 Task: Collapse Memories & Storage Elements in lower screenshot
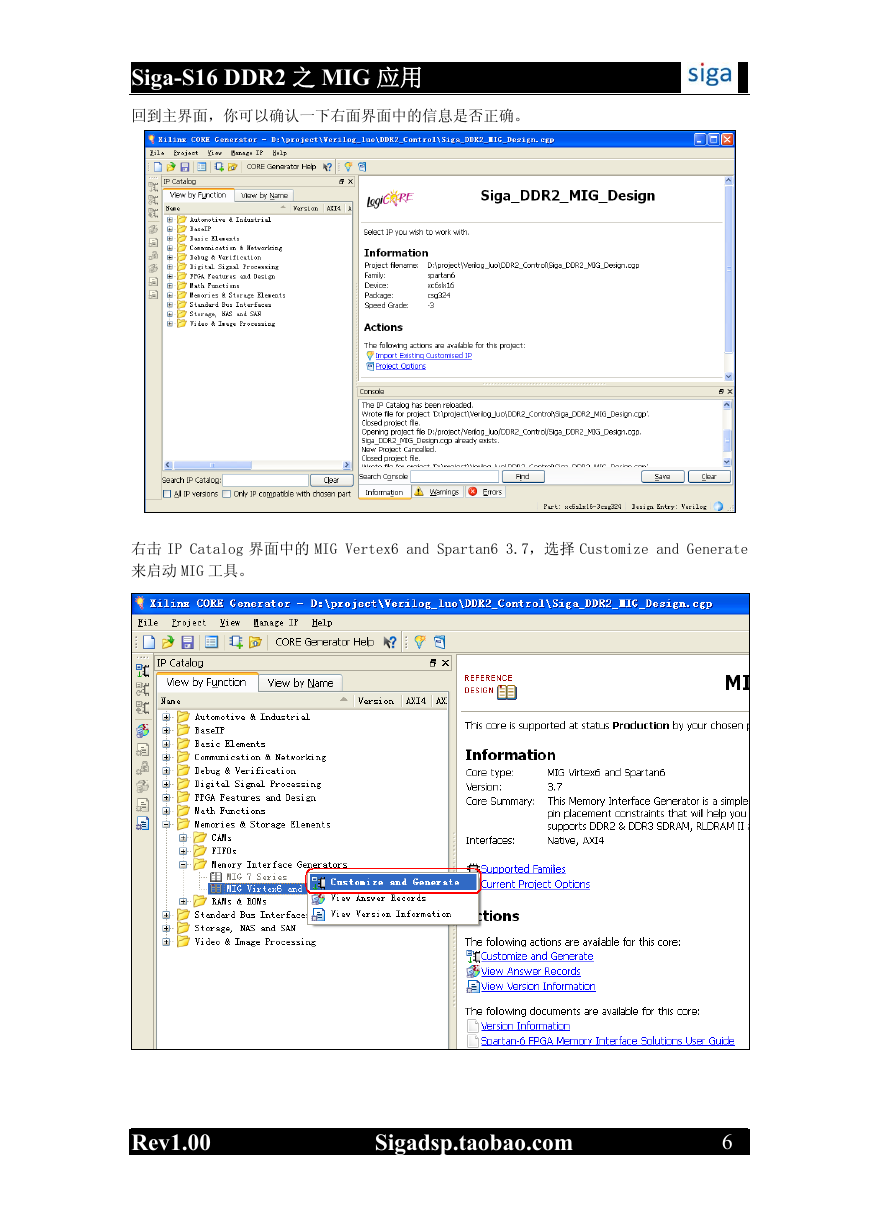pyautogui.click(x=167, y=825)
